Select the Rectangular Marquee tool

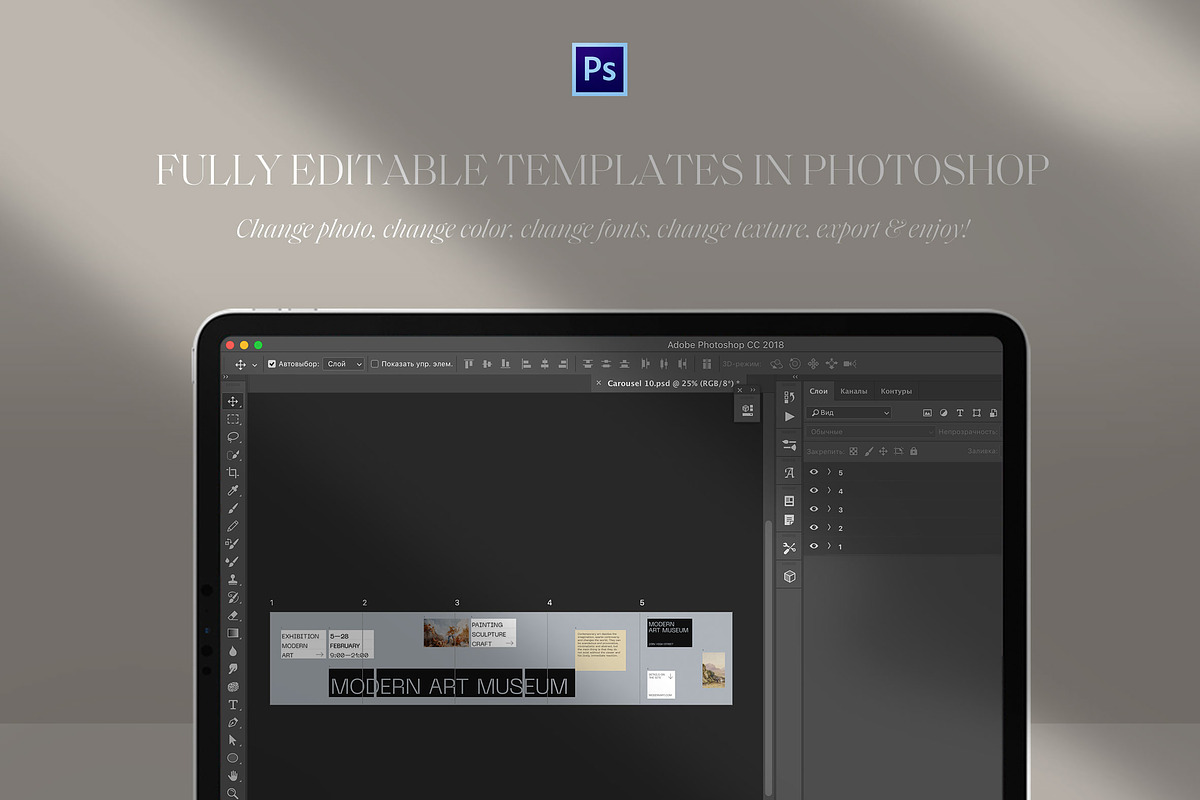(x=233, y=419)
